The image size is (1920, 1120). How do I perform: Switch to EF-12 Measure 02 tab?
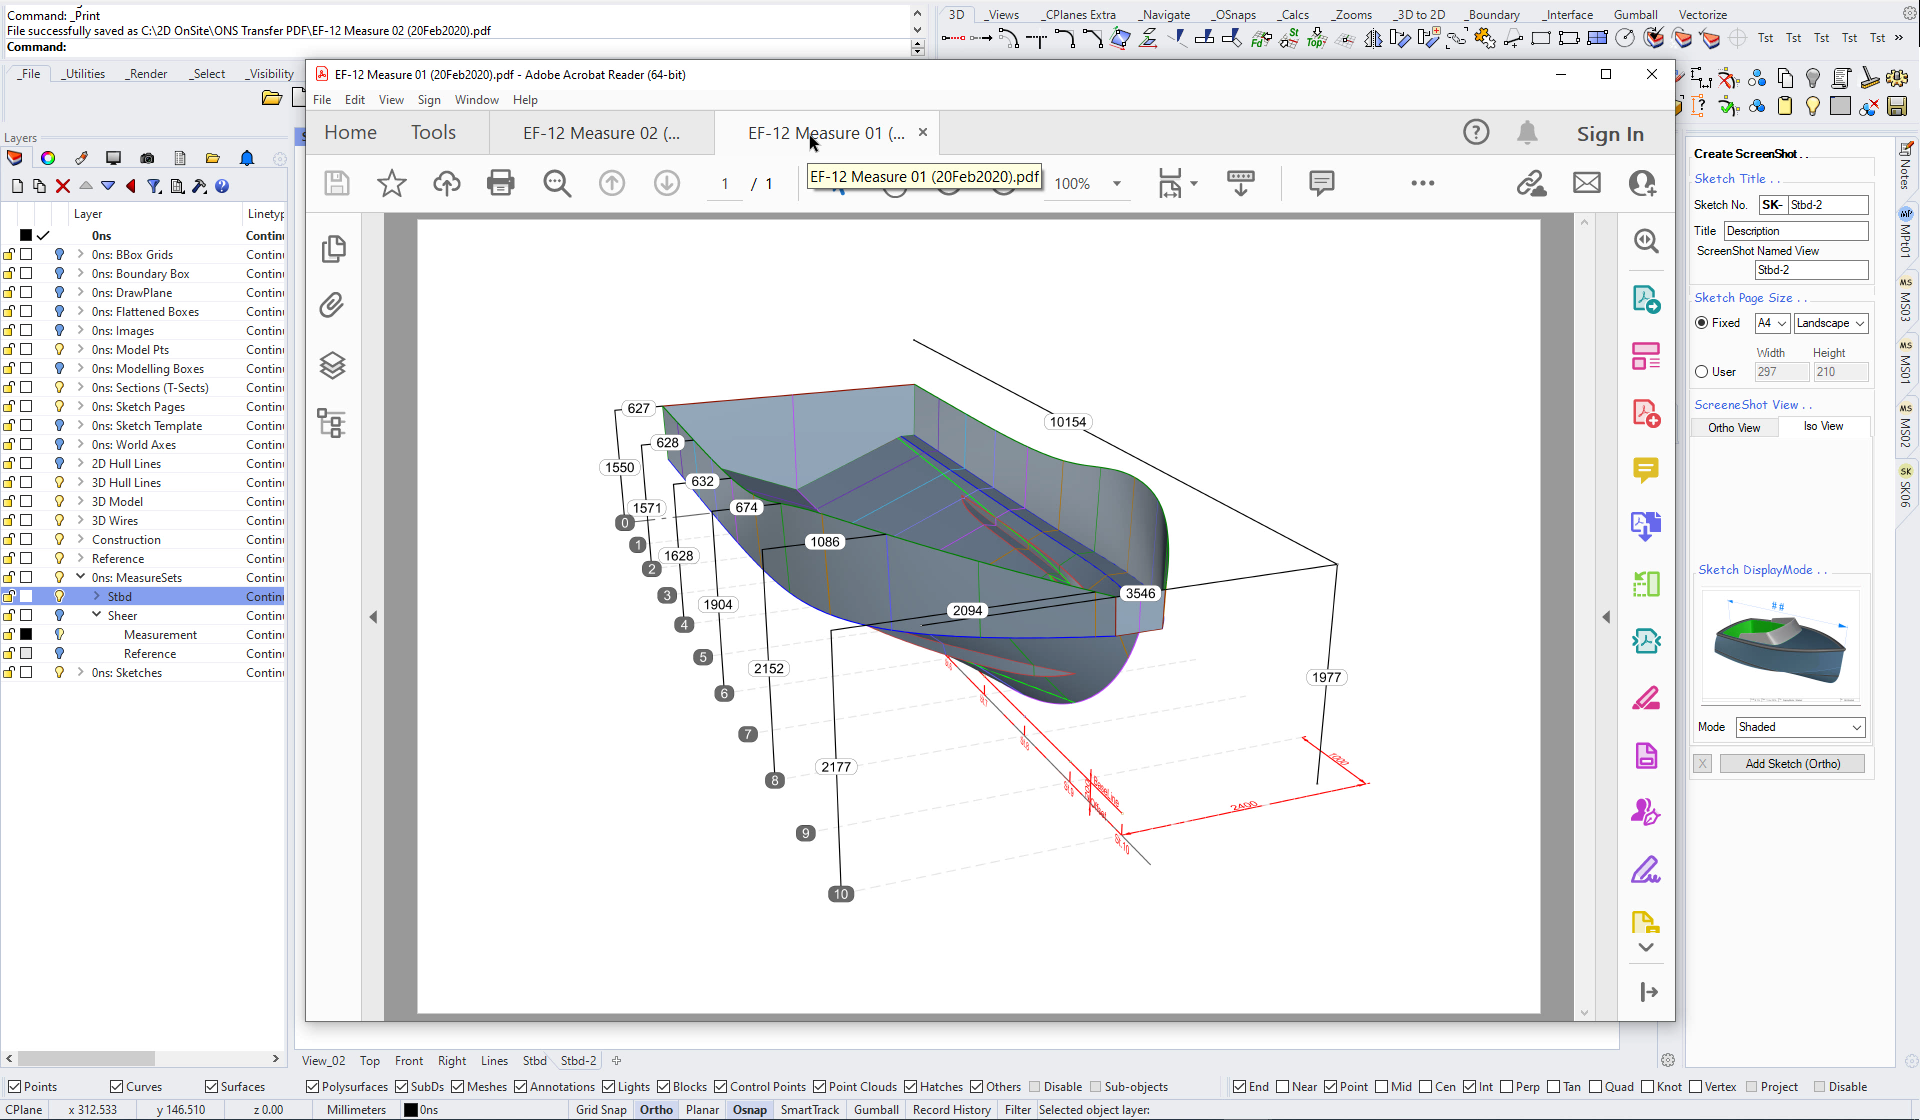(601, 133)
